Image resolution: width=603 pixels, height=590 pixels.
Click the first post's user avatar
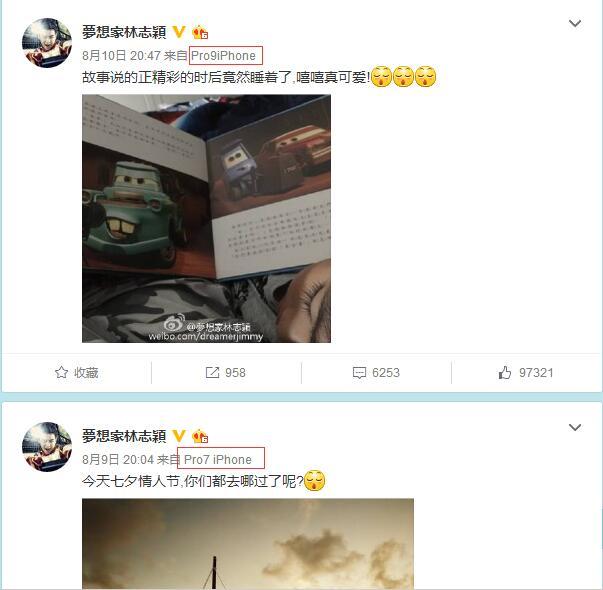click(x=47, y=43)
